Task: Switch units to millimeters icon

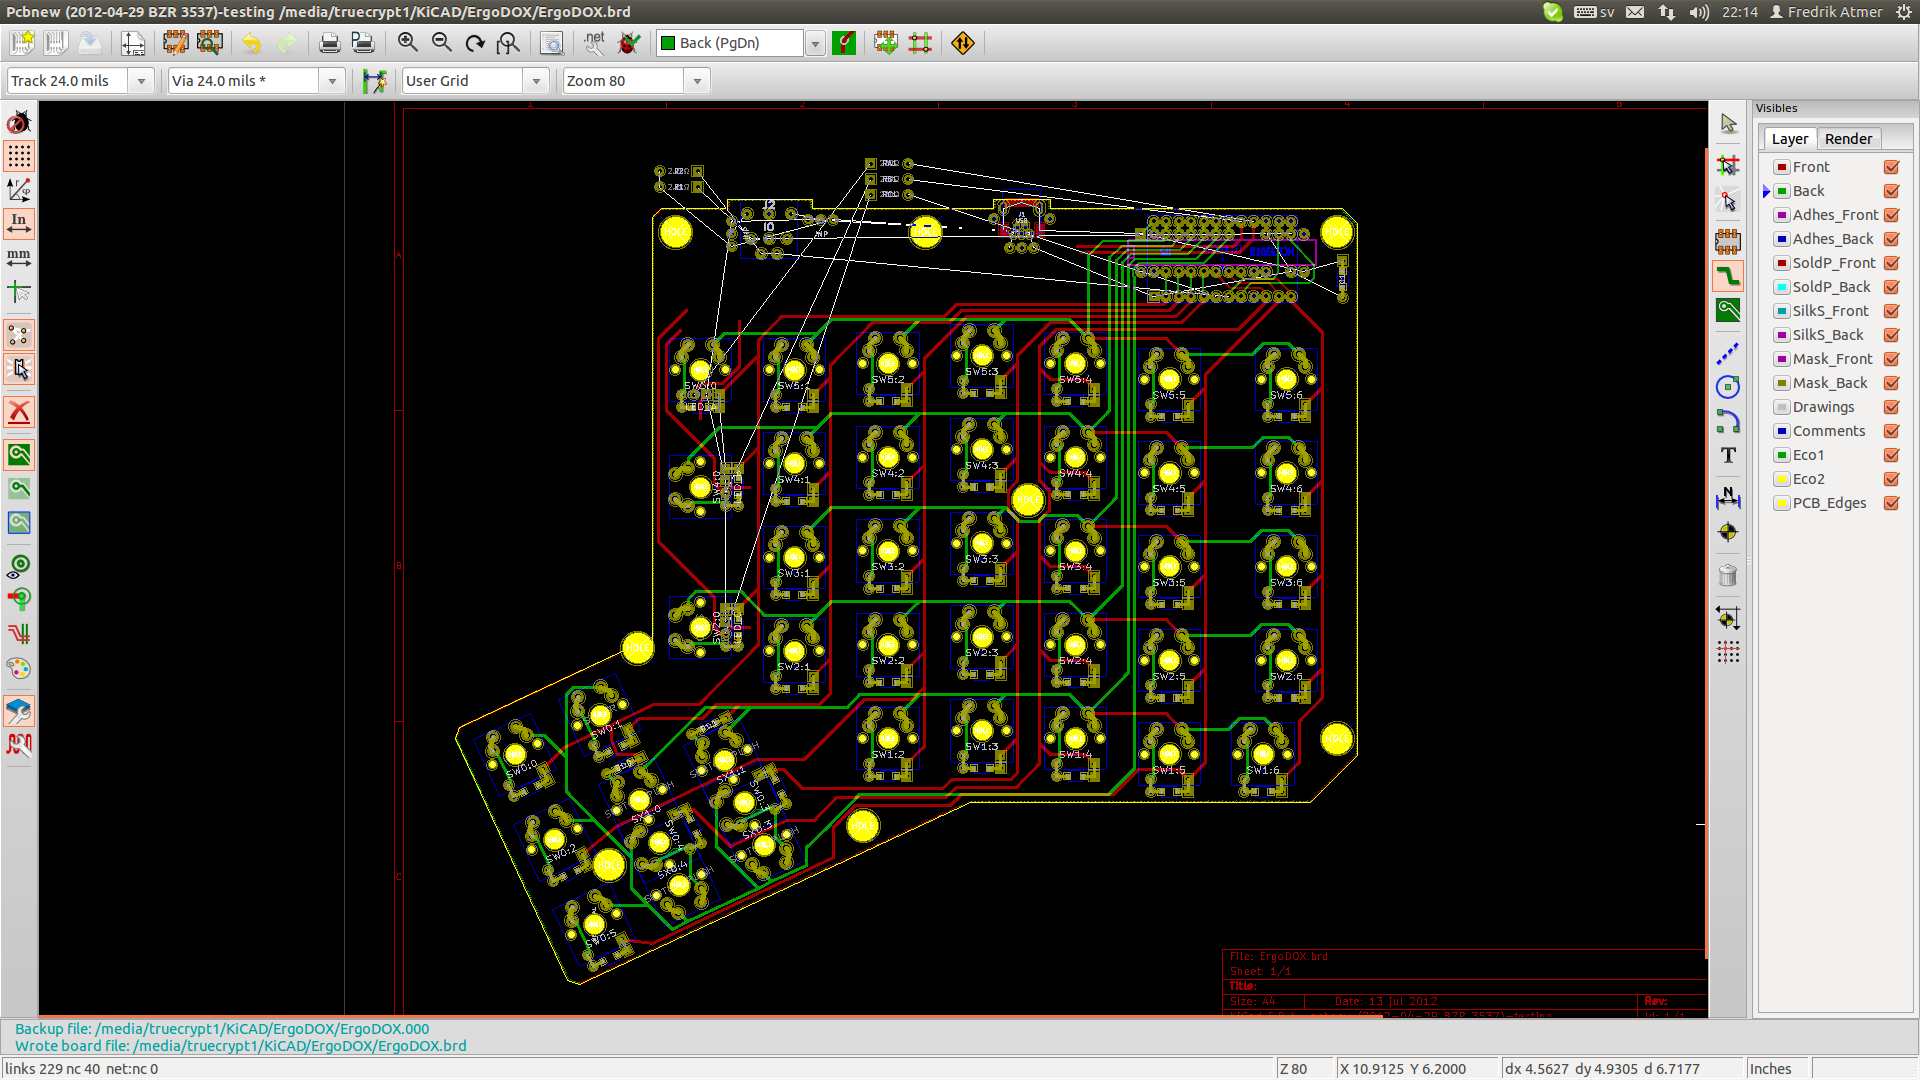Action: 19,258
